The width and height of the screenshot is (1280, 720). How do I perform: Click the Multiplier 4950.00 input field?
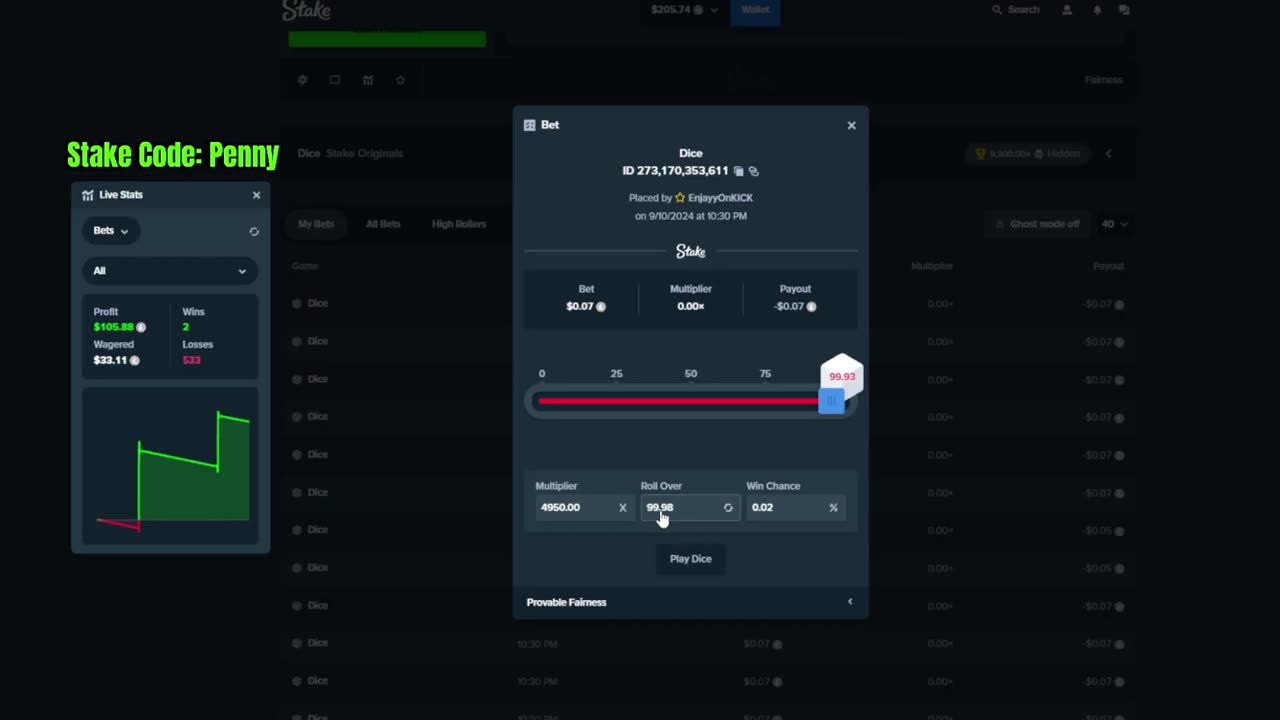(583, 507)
